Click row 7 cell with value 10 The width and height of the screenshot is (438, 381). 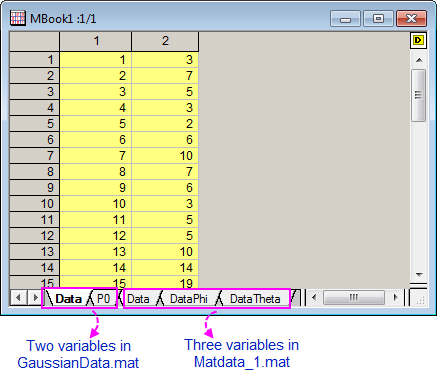pos(165,156)
